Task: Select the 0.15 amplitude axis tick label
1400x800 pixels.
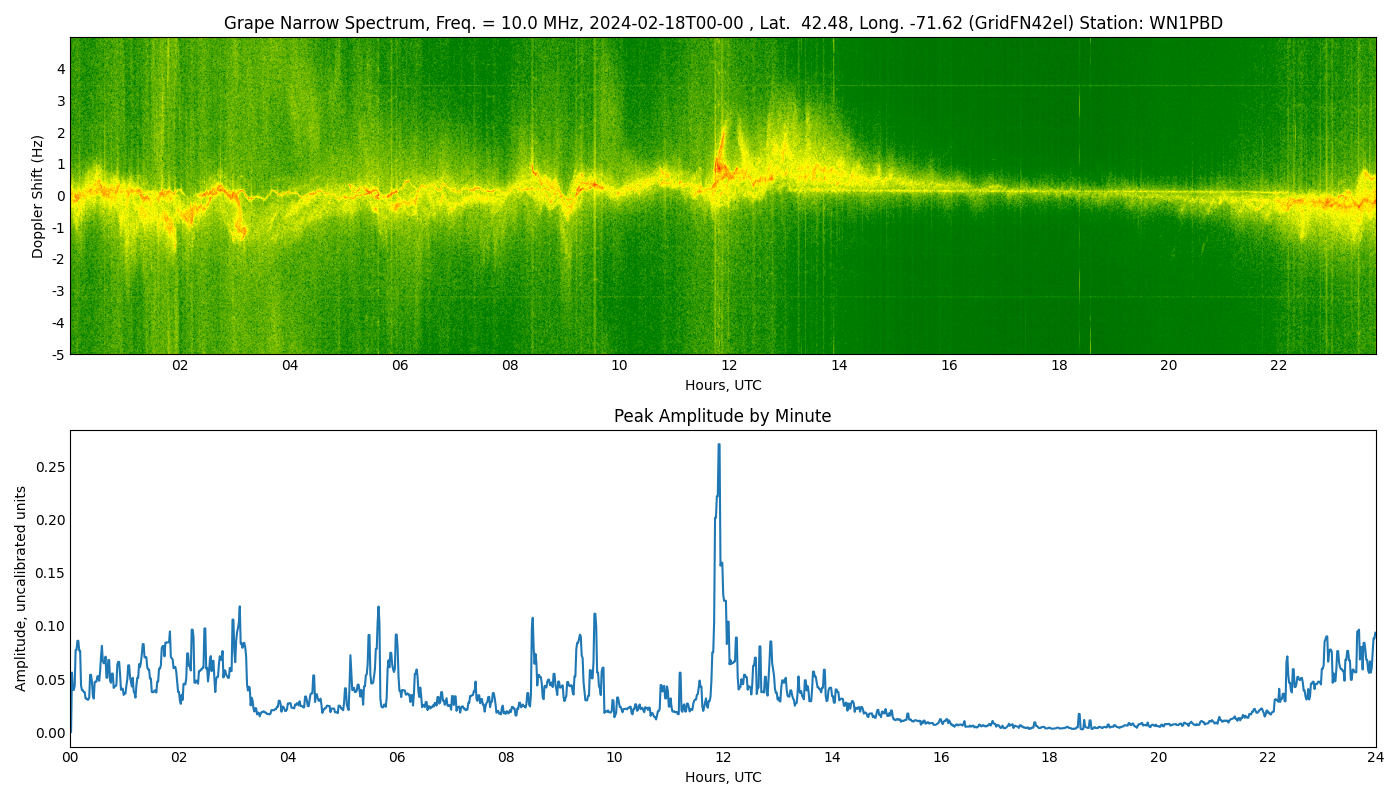Action: coord(49,573)
